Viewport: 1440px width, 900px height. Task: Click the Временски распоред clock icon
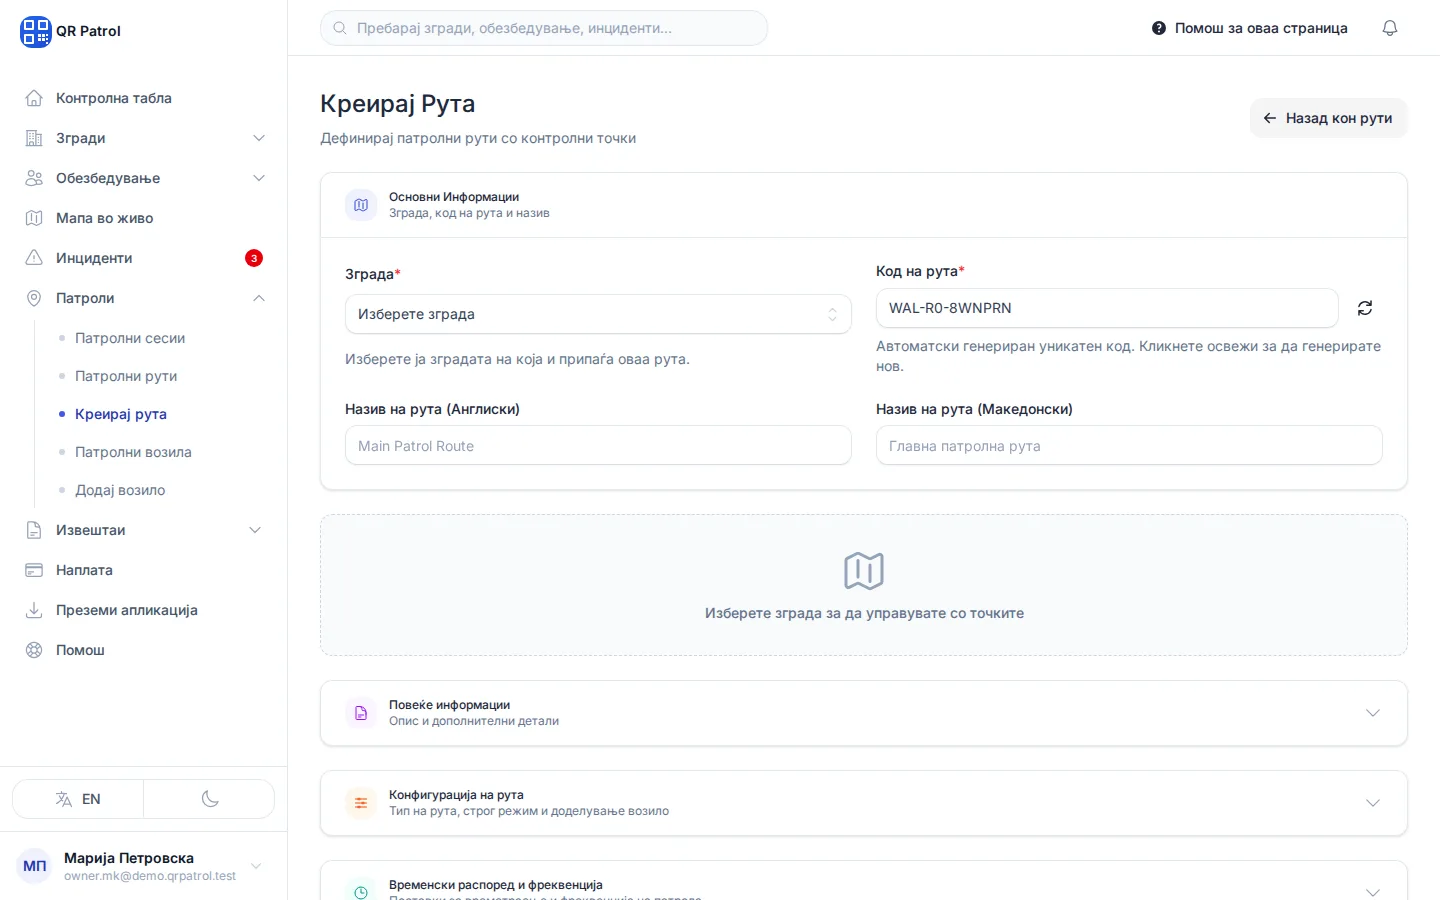[x=361, y=891]
